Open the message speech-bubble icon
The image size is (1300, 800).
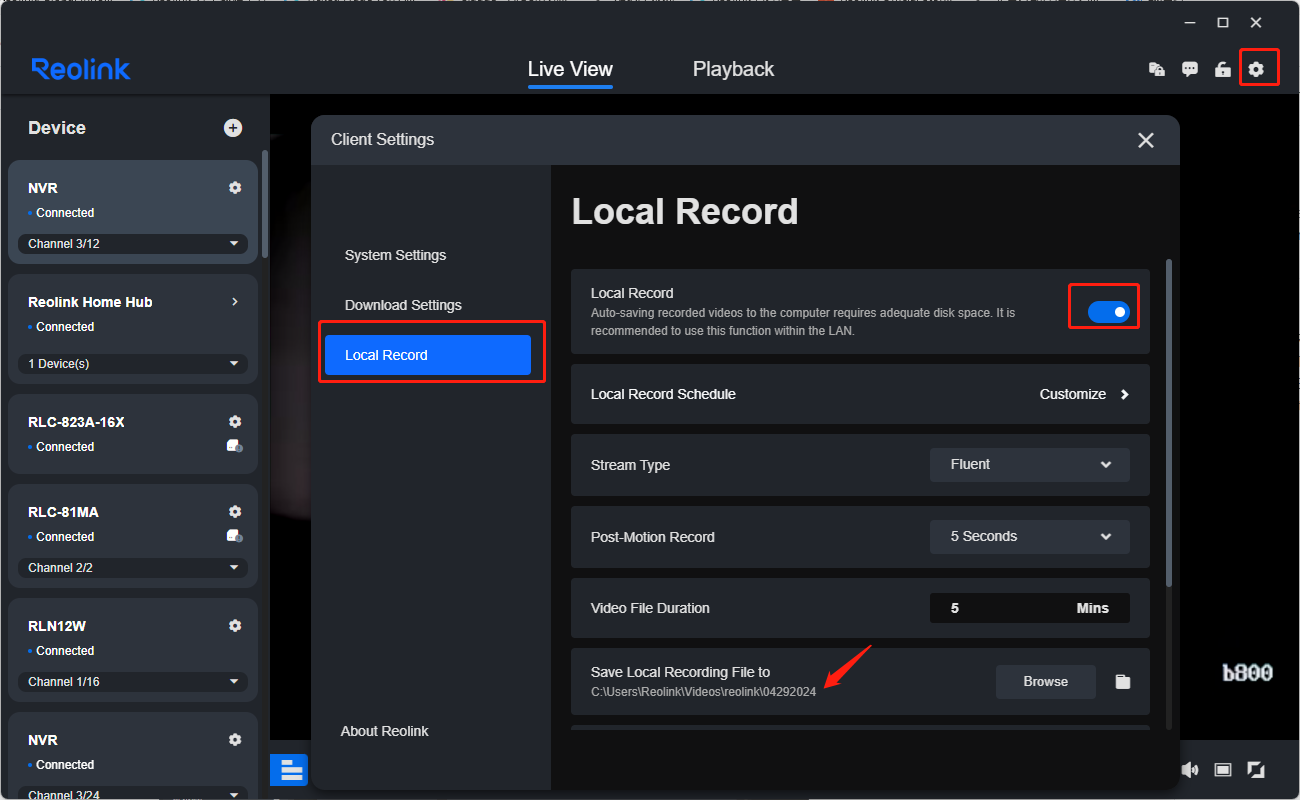(1189, 69)
